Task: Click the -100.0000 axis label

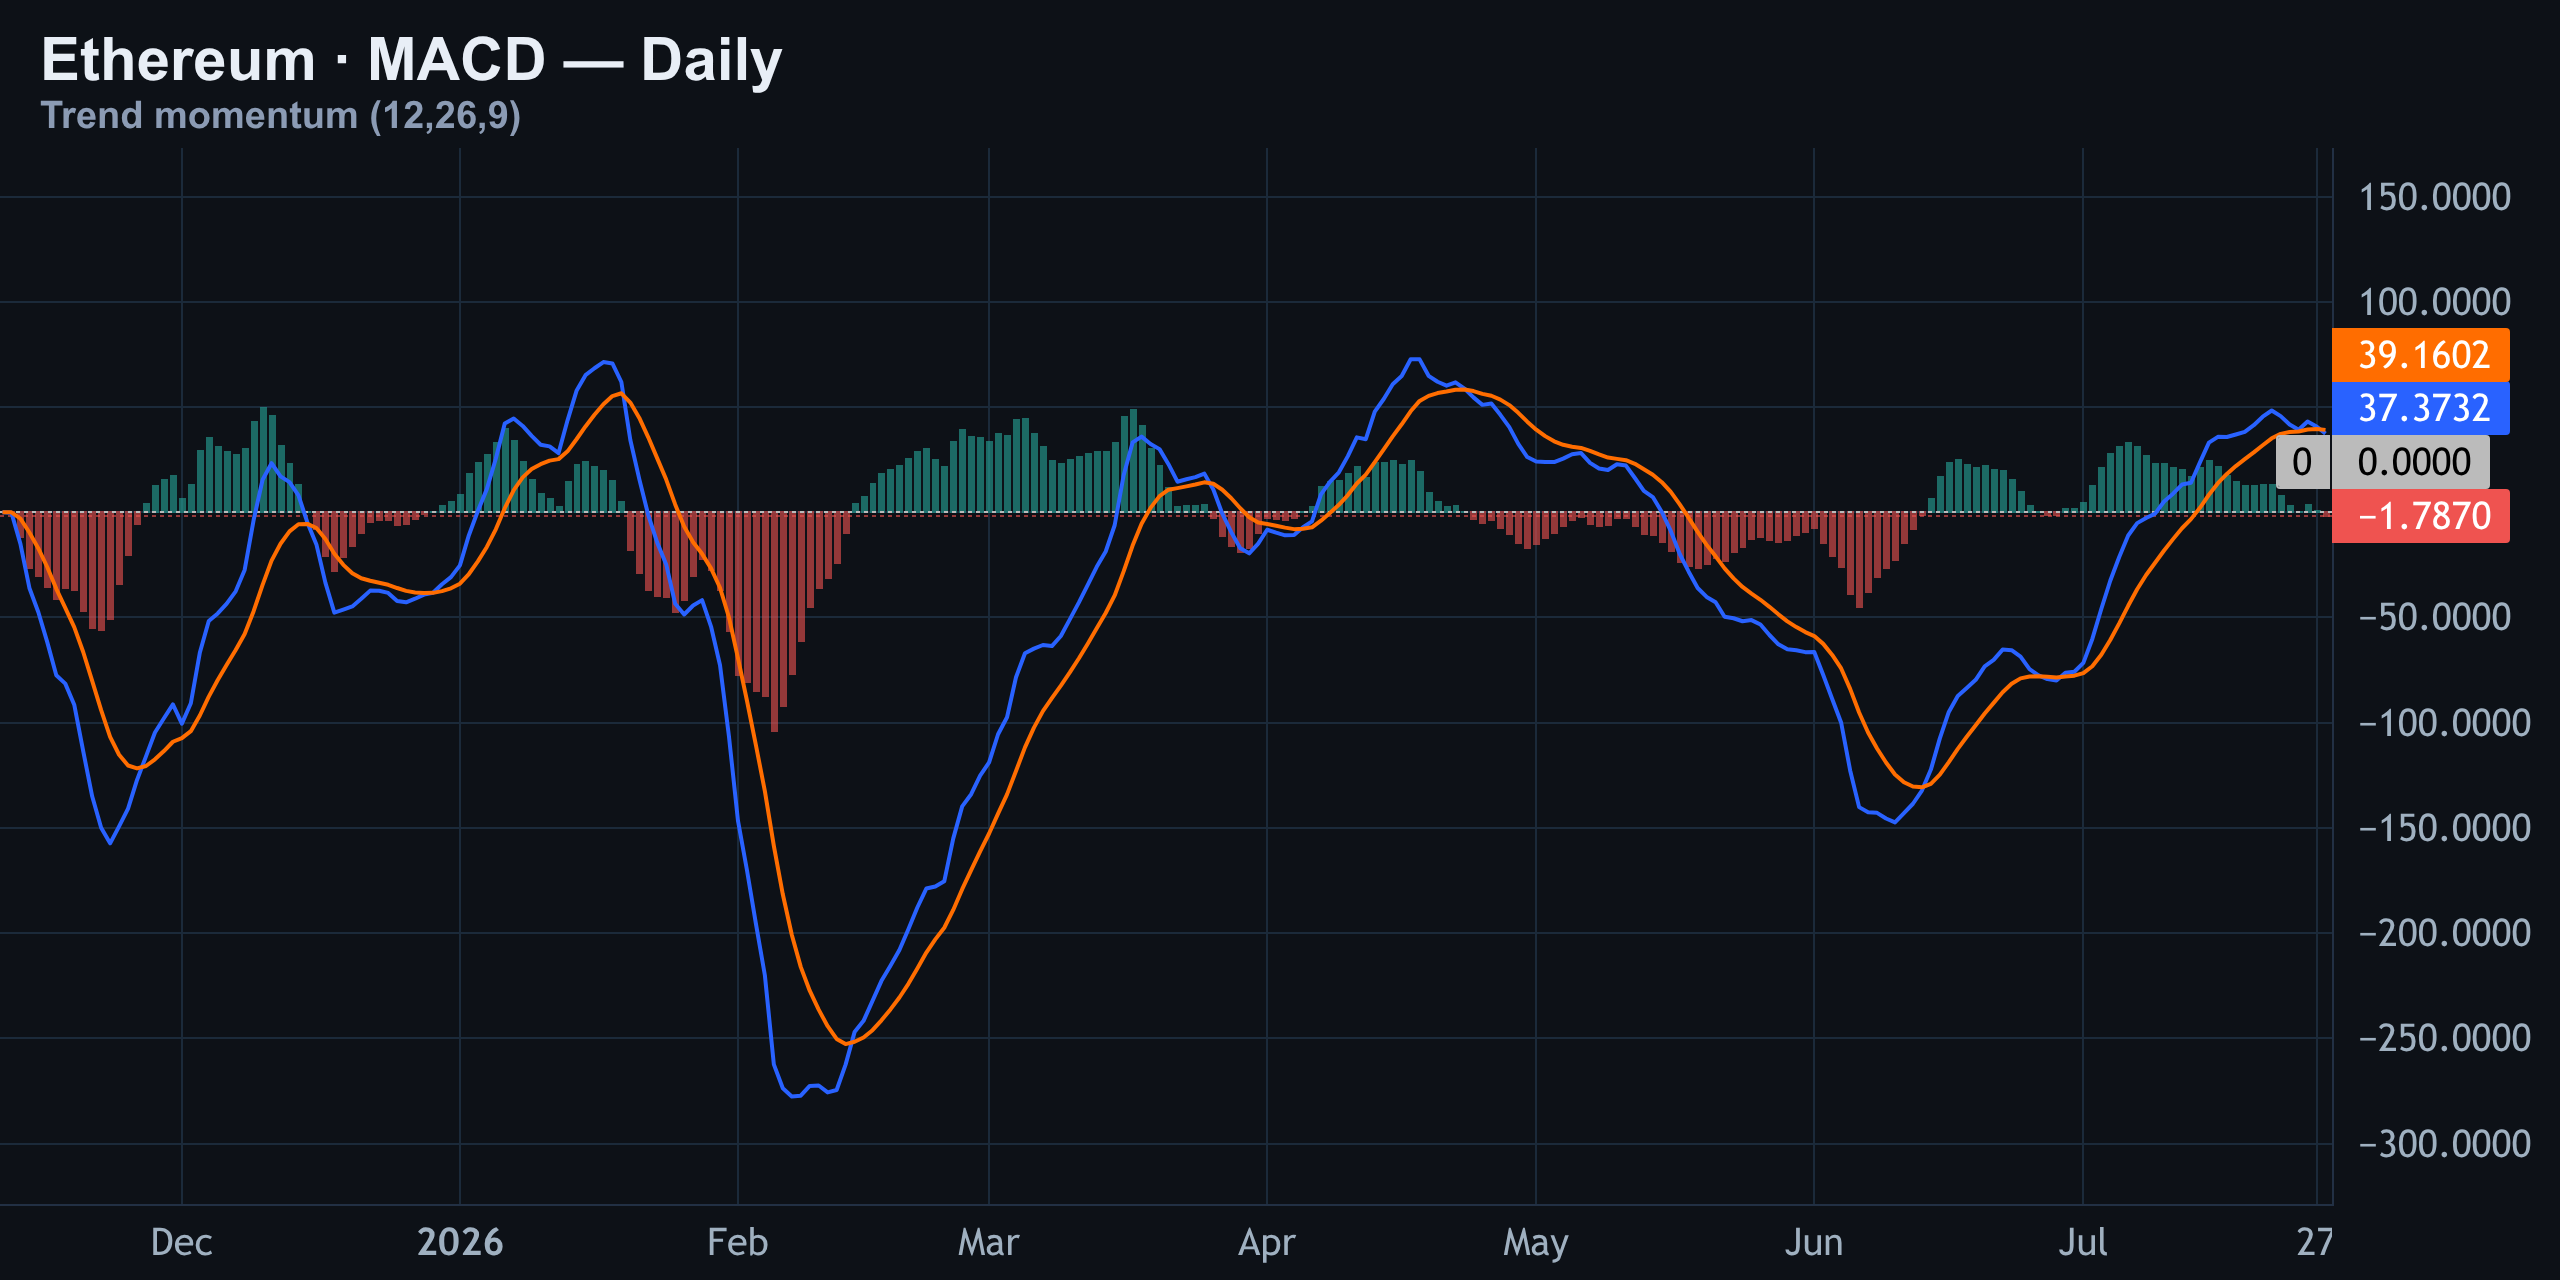Action: pos(2445,723)
